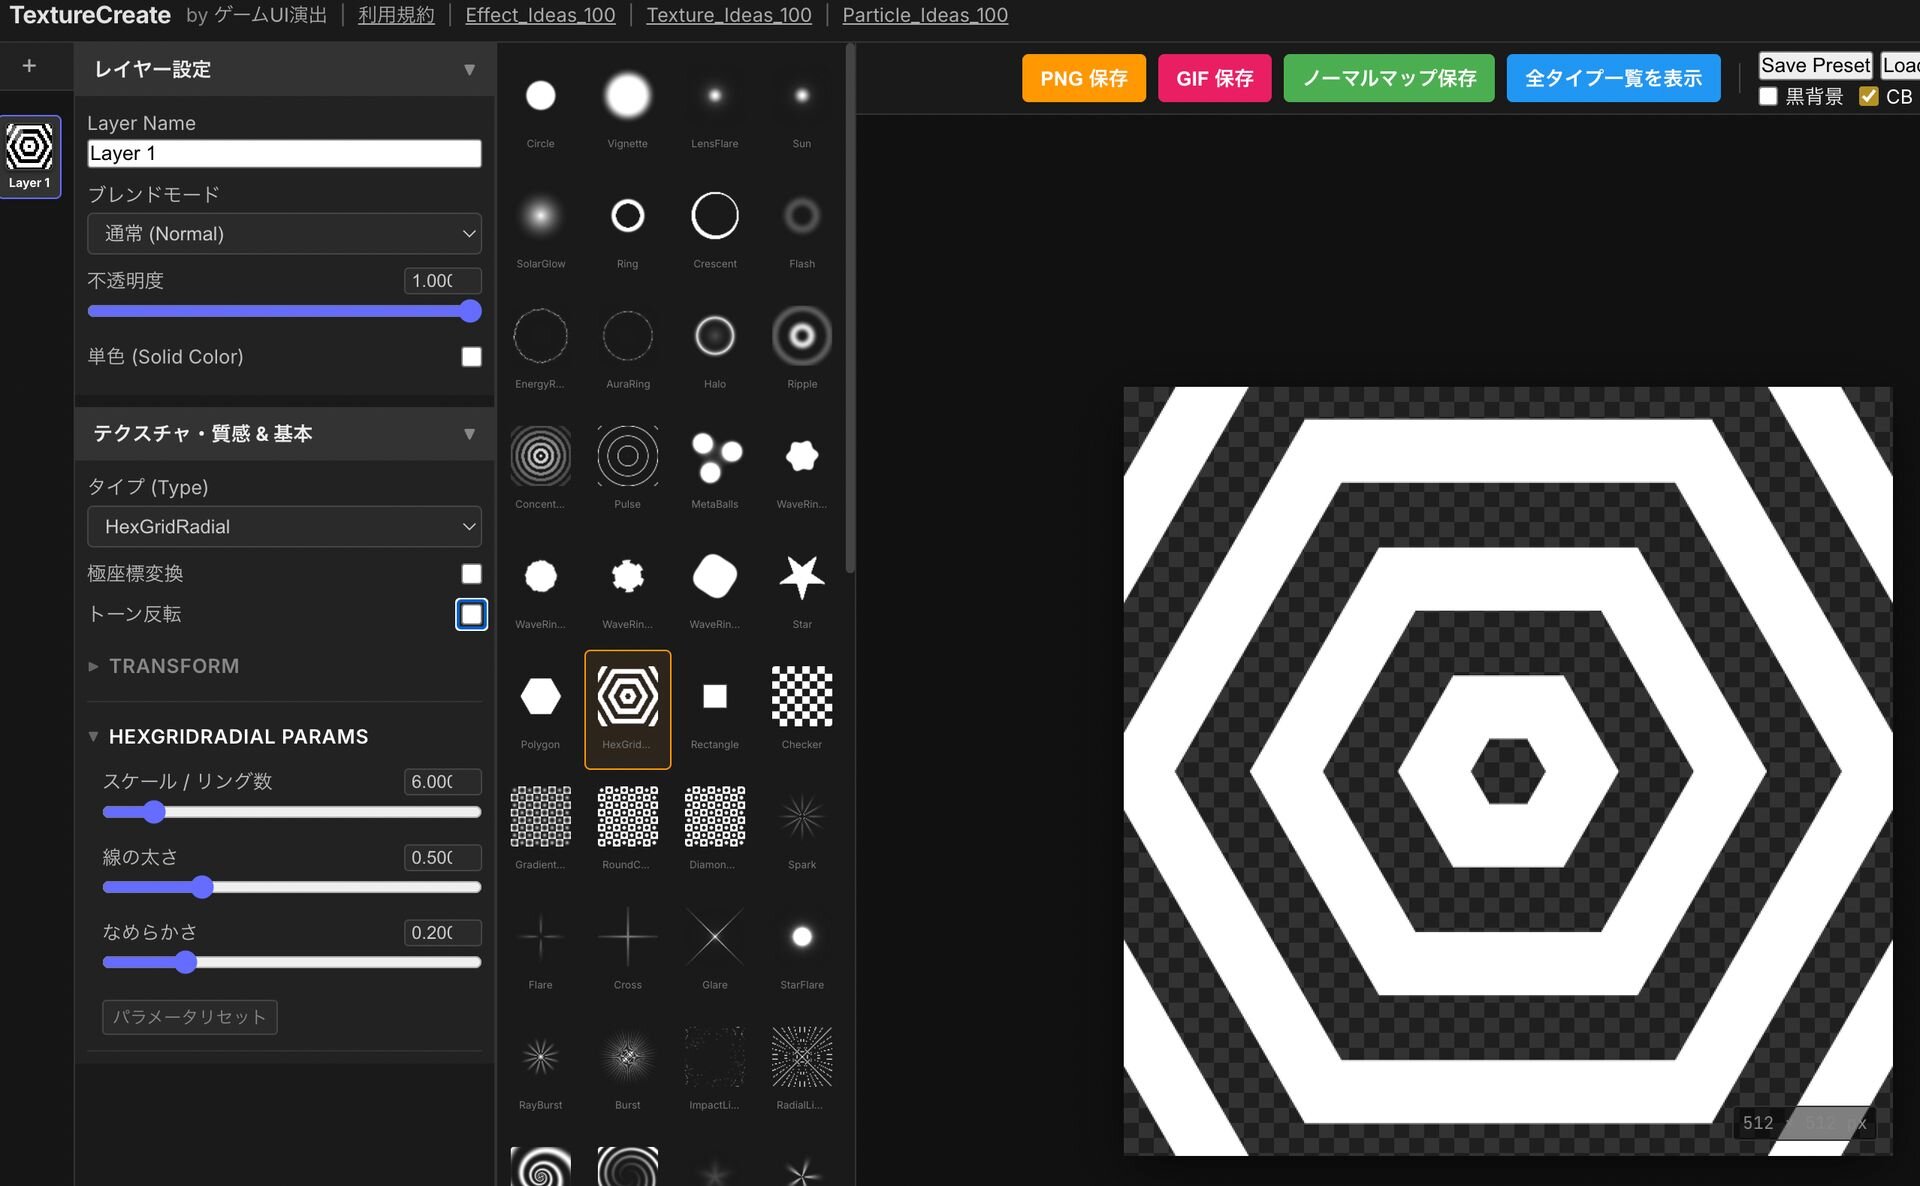
Task: Open the Texture_Ideas_100 link
Action: tap(728, 15)
